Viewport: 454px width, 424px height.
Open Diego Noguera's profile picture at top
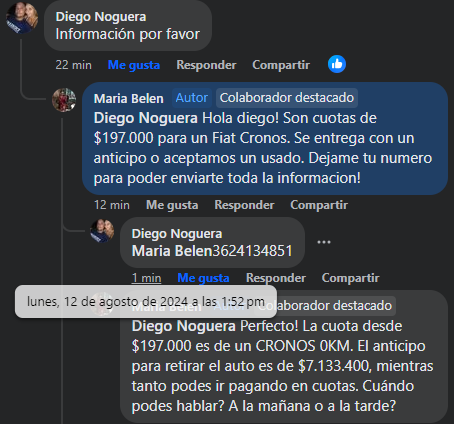(x=22, y=18)
